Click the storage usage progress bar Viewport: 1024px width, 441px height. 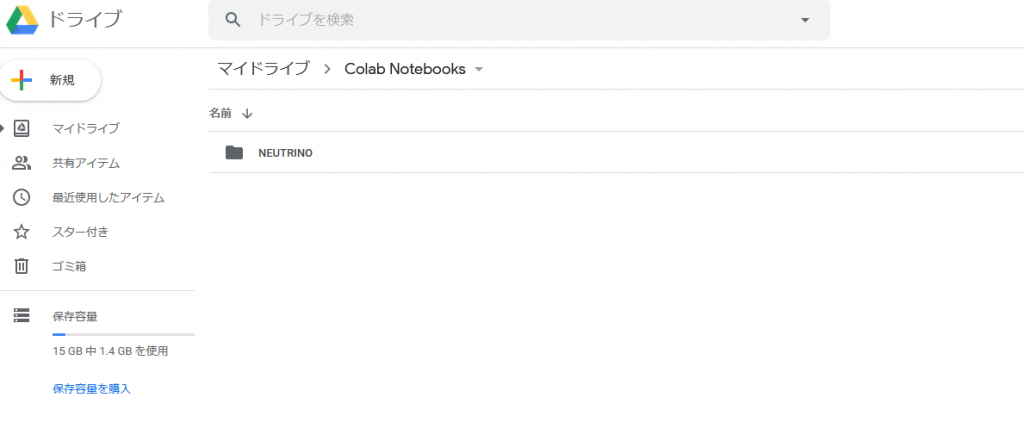123,335
